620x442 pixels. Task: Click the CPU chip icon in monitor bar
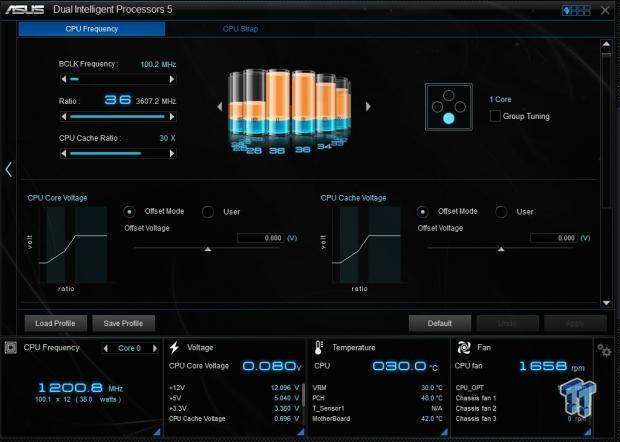coord(11,348)
